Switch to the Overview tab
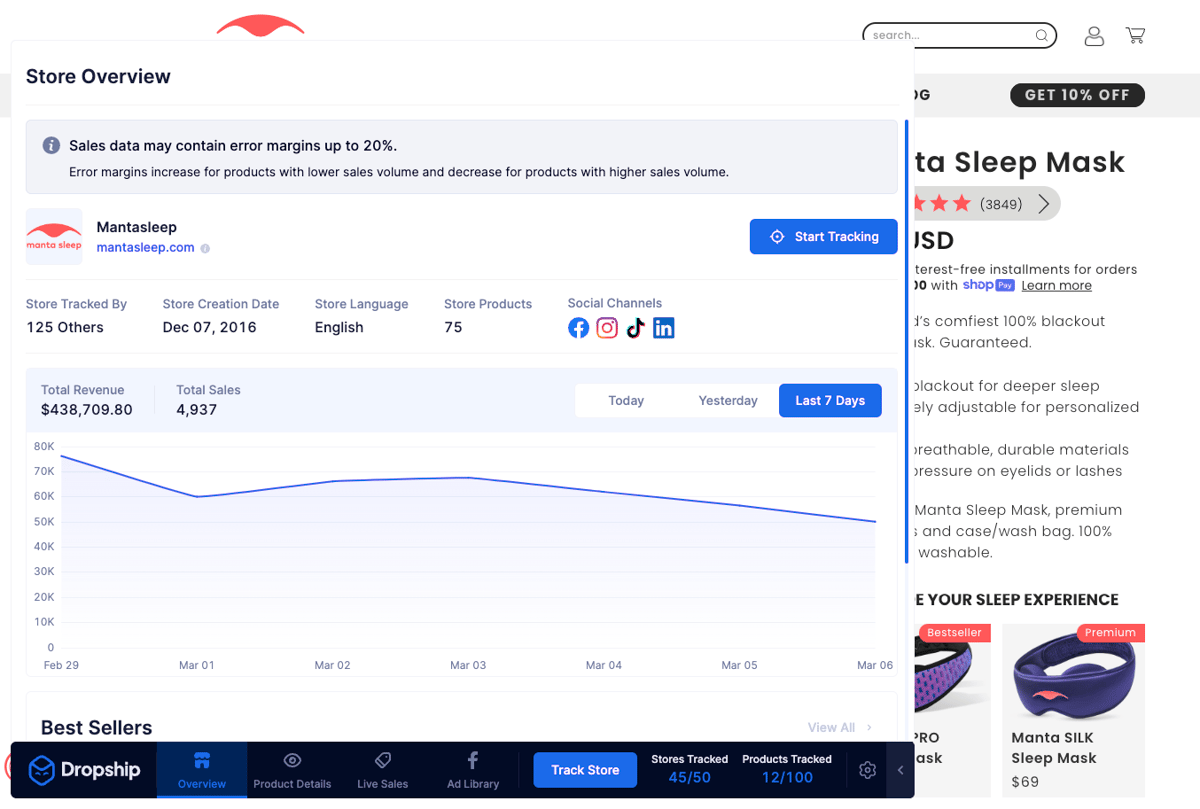Image resolution: width=1200 pixels, height=809 pixels. 202,770
